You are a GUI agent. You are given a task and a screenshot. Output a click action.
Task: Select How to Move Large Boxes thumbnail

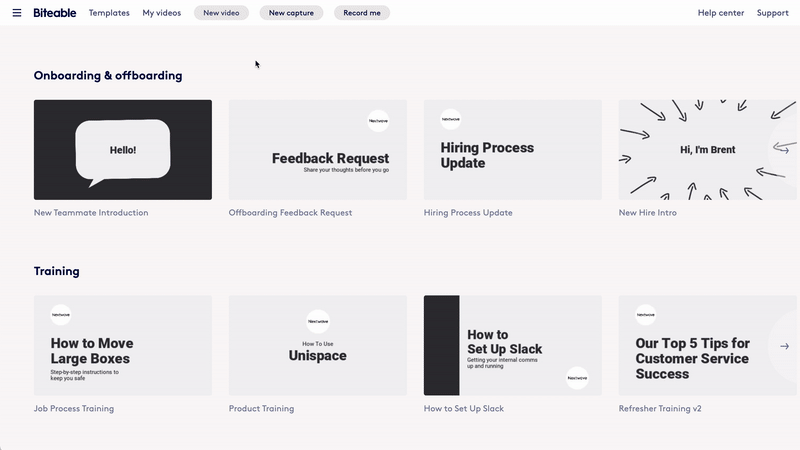click(123, 345)
